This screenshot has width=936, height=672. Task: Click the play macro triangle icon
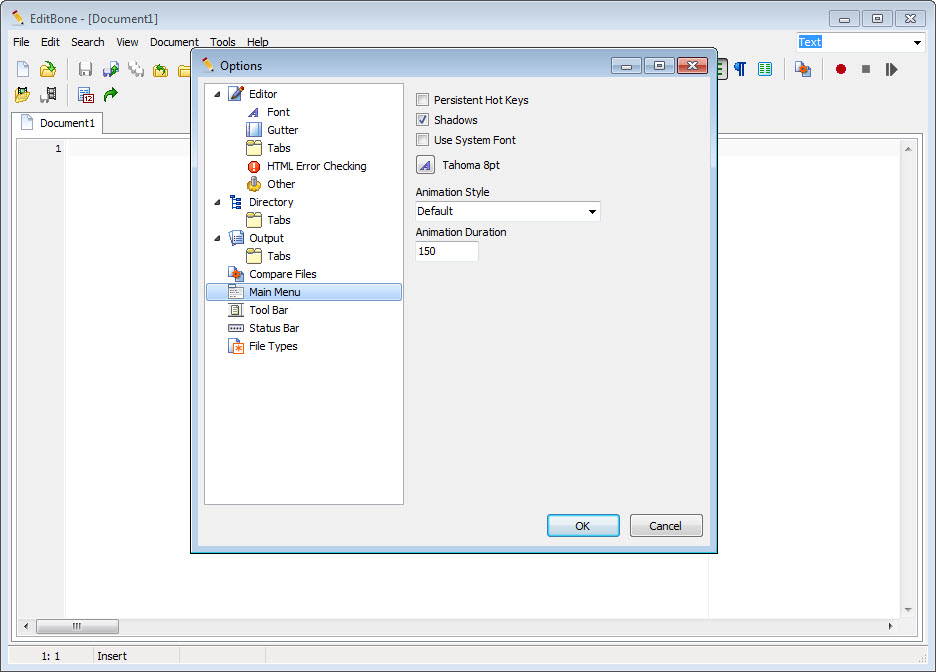pos(891,69)
